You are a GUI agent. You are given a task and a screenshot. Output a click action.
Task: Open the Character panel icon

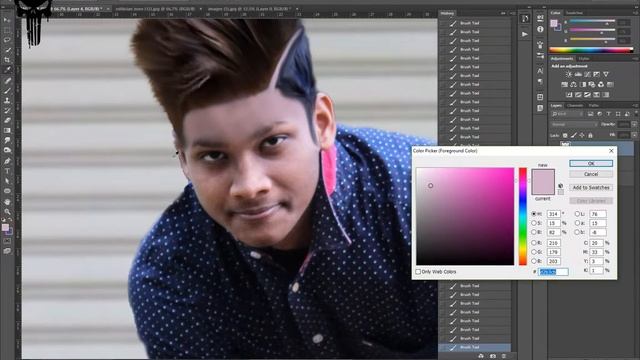[x=540, y=71]
